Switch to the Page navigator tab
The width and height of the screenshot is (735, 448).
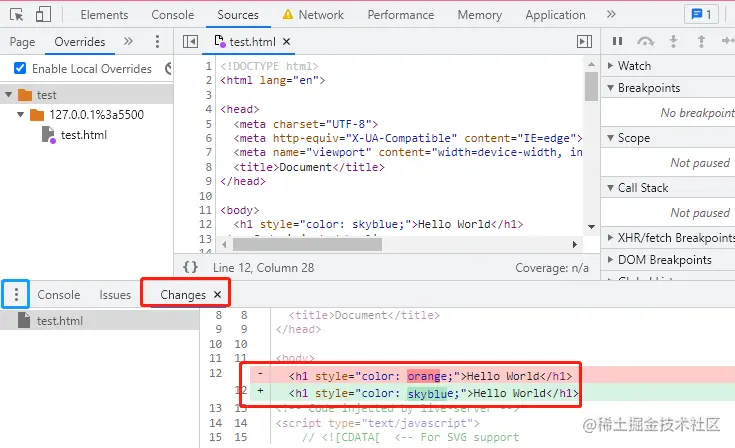point(22,42)
